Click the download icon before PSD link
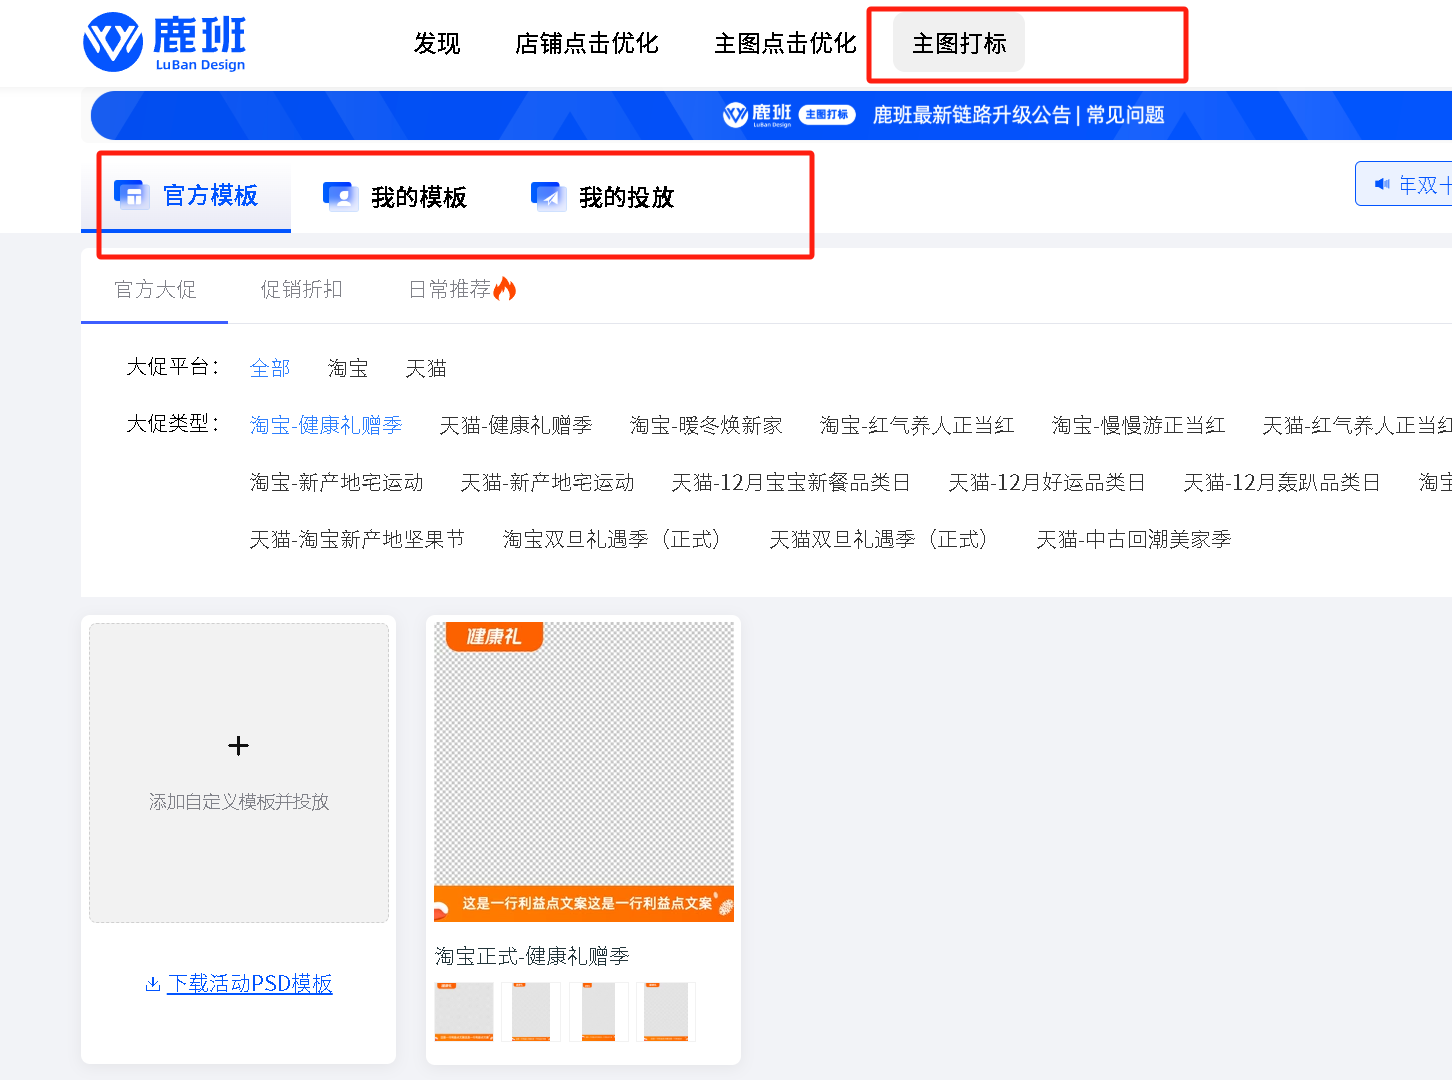 click(x=153, y=984)
